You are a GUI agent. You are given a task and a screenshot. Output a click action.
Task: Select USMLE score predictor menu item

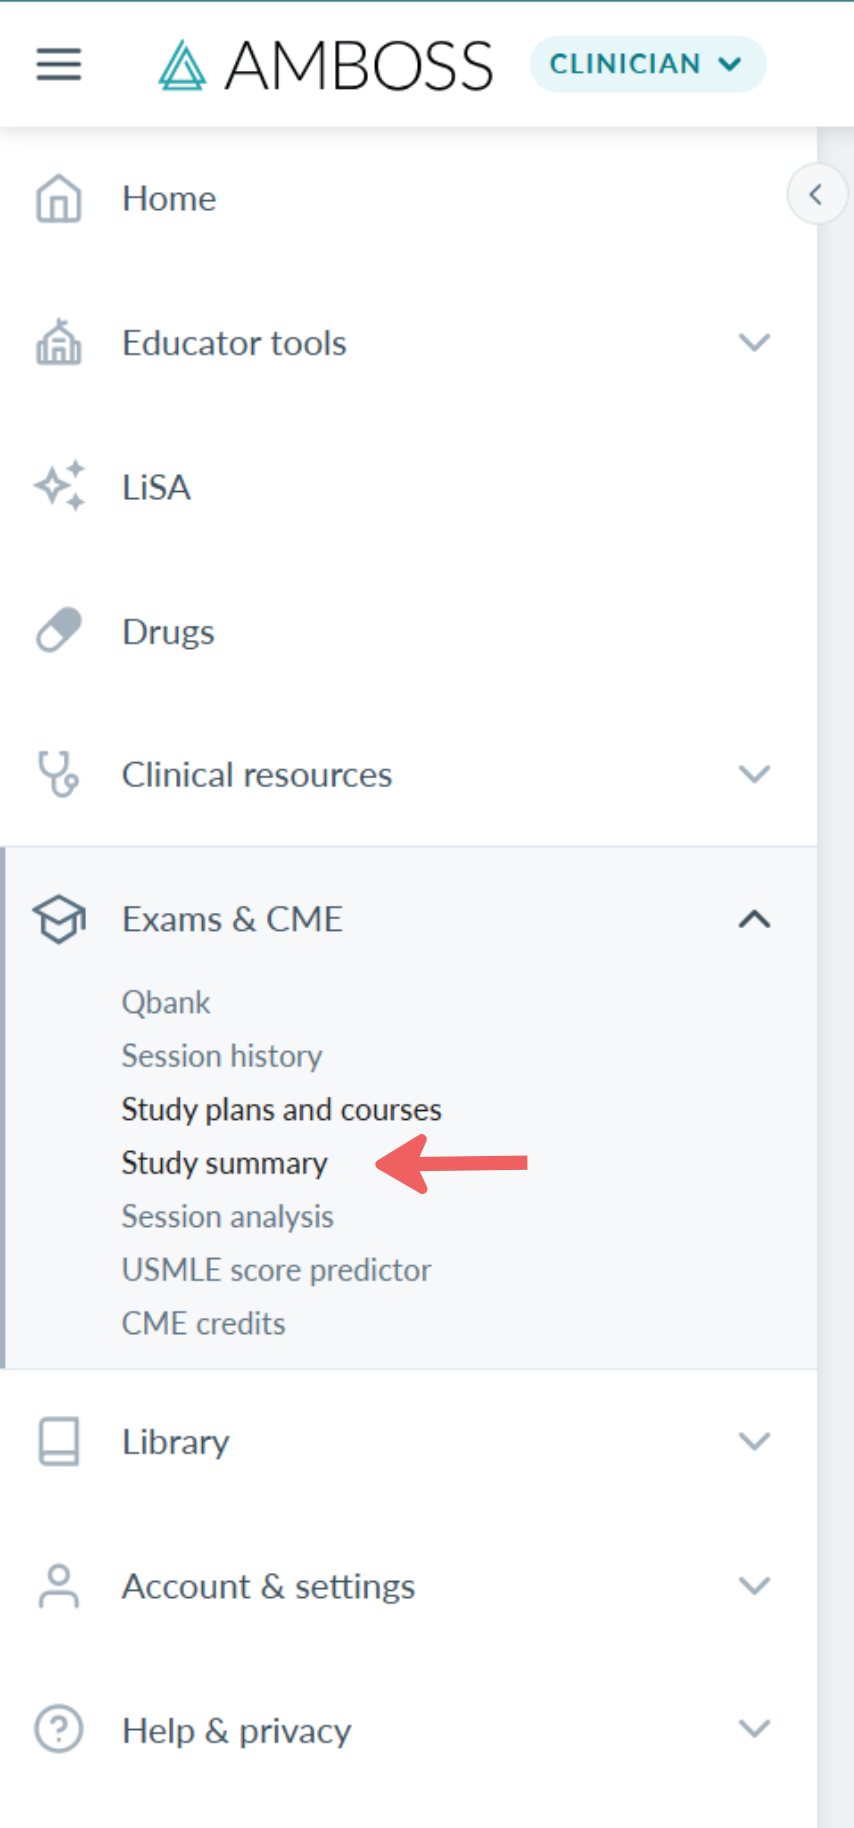point(276,1270)
